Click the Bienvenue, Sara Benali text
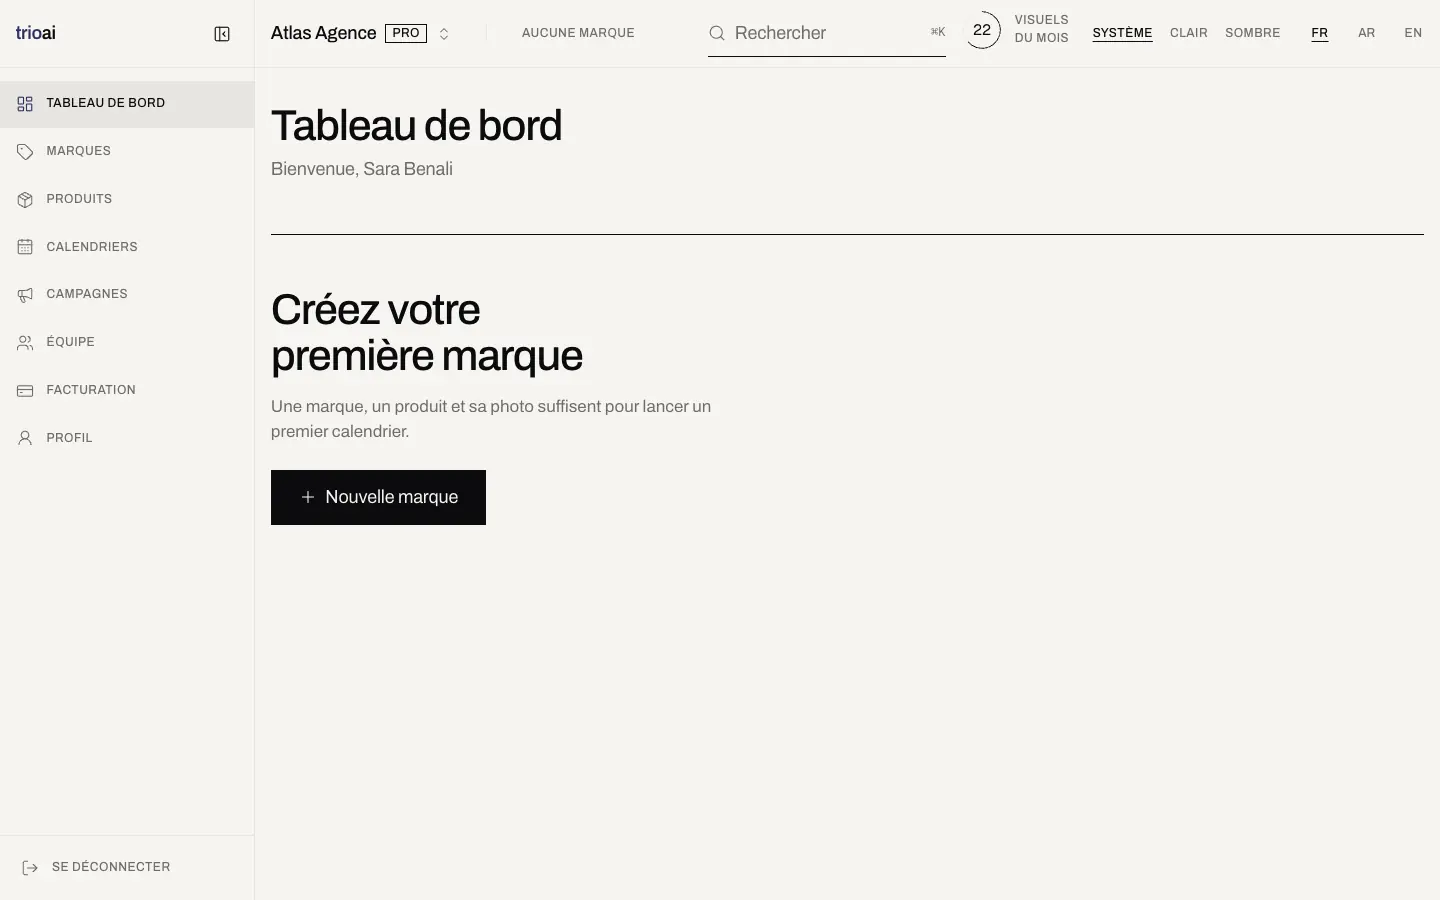The height and width of the screenshot is (900, 1440). [x=362, y=169]
